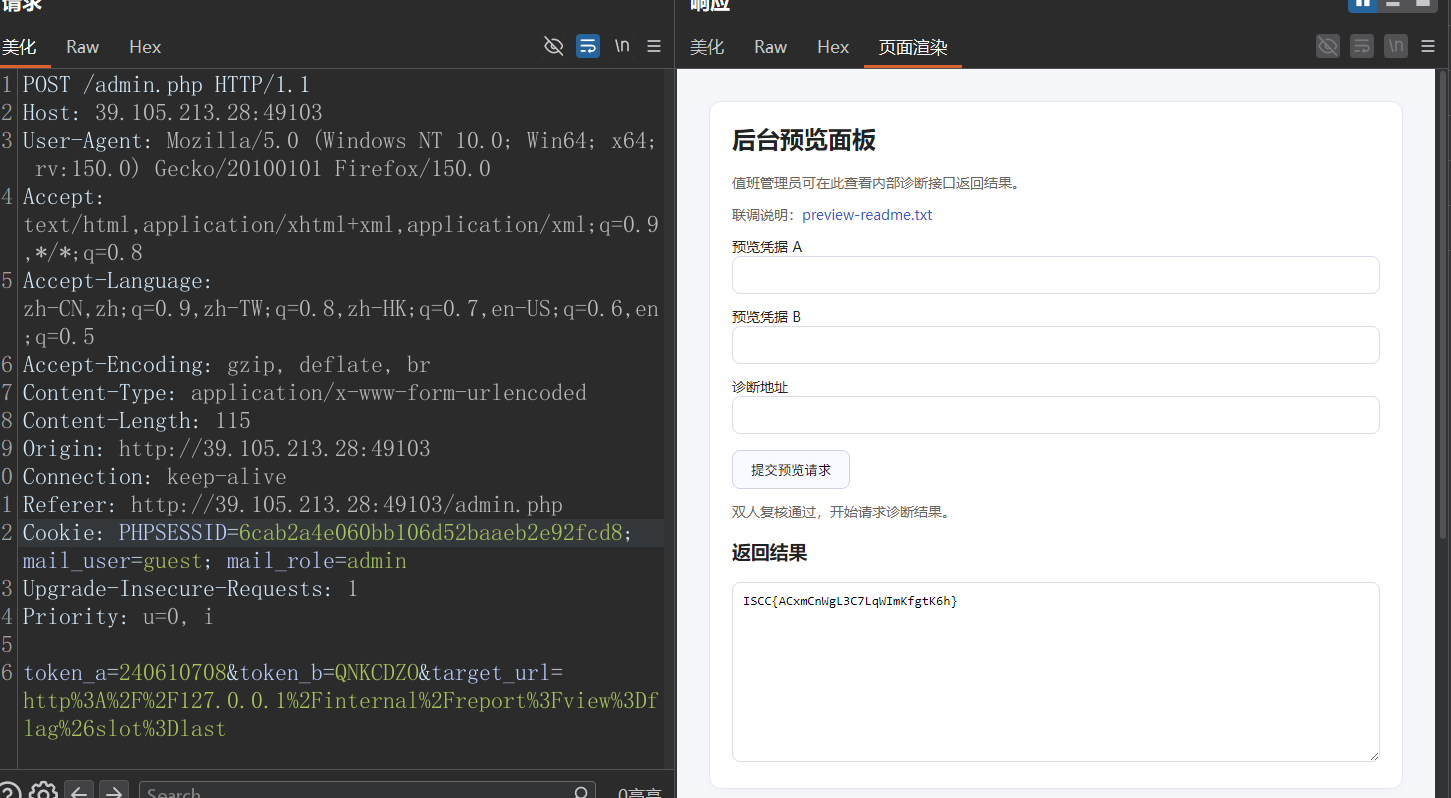
Task: Click the Content-Length: 115 line
Action: click(x=136, y=420)
